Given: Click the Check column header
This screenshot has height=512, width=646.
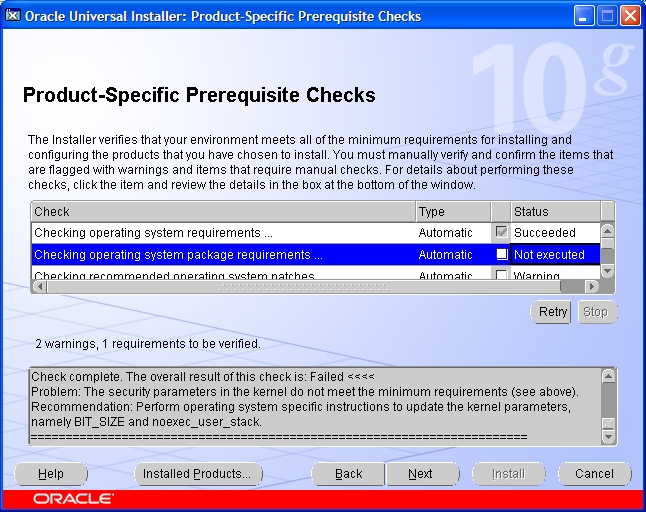Looking at the screenshot, I should click(x=223, y=212).
